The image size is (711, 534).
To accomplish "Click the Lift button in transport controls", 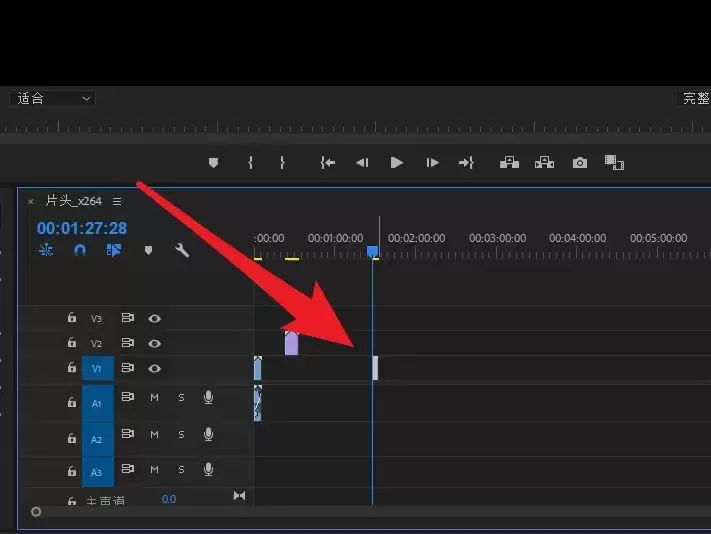I will (x=510, y=163).
